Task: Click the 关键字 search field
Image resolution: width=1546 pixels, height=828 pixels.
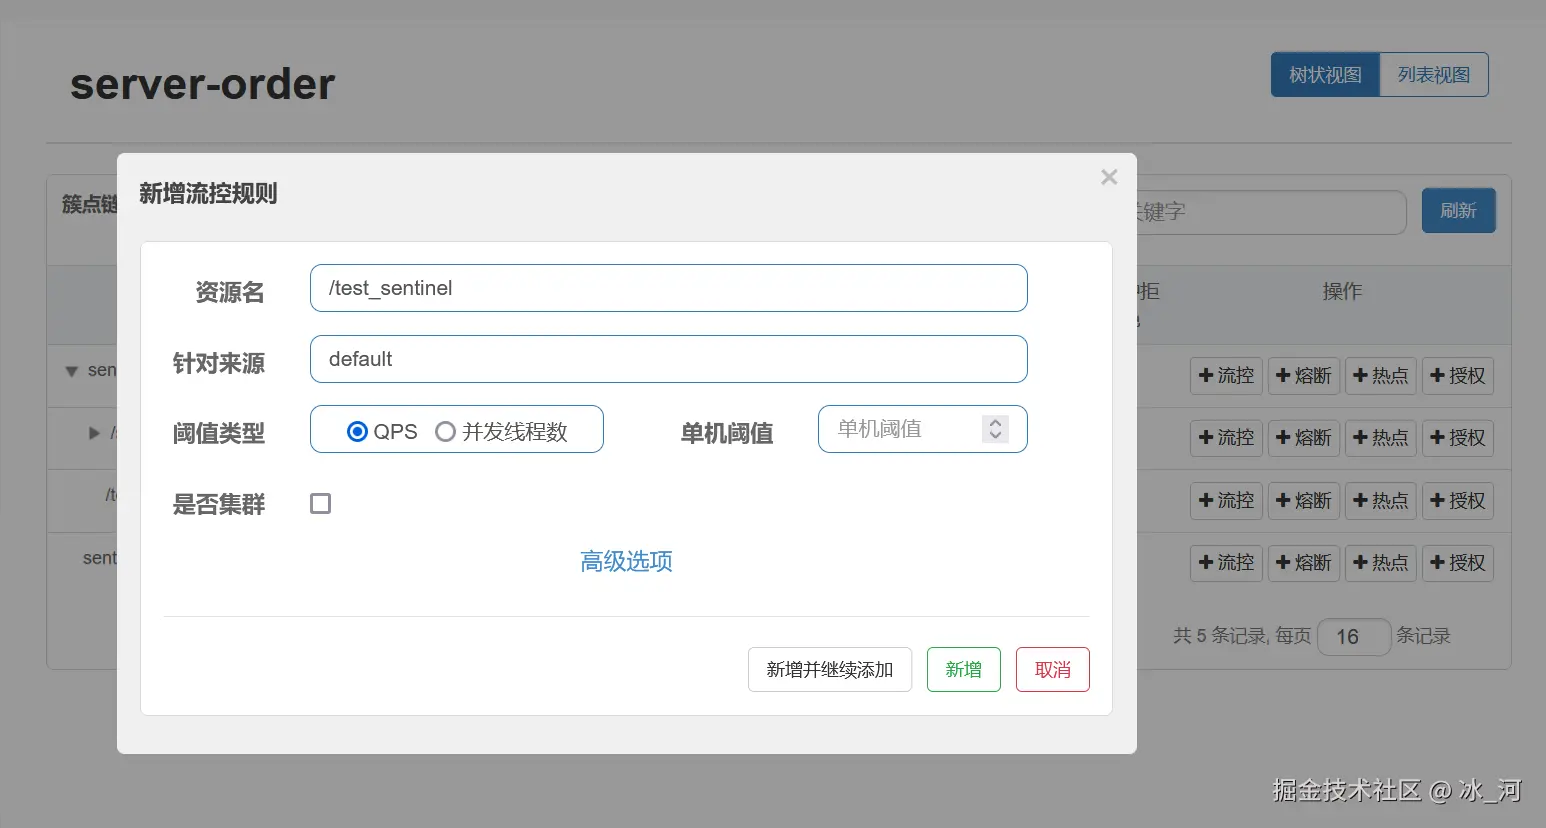Action: (1271, 212)
